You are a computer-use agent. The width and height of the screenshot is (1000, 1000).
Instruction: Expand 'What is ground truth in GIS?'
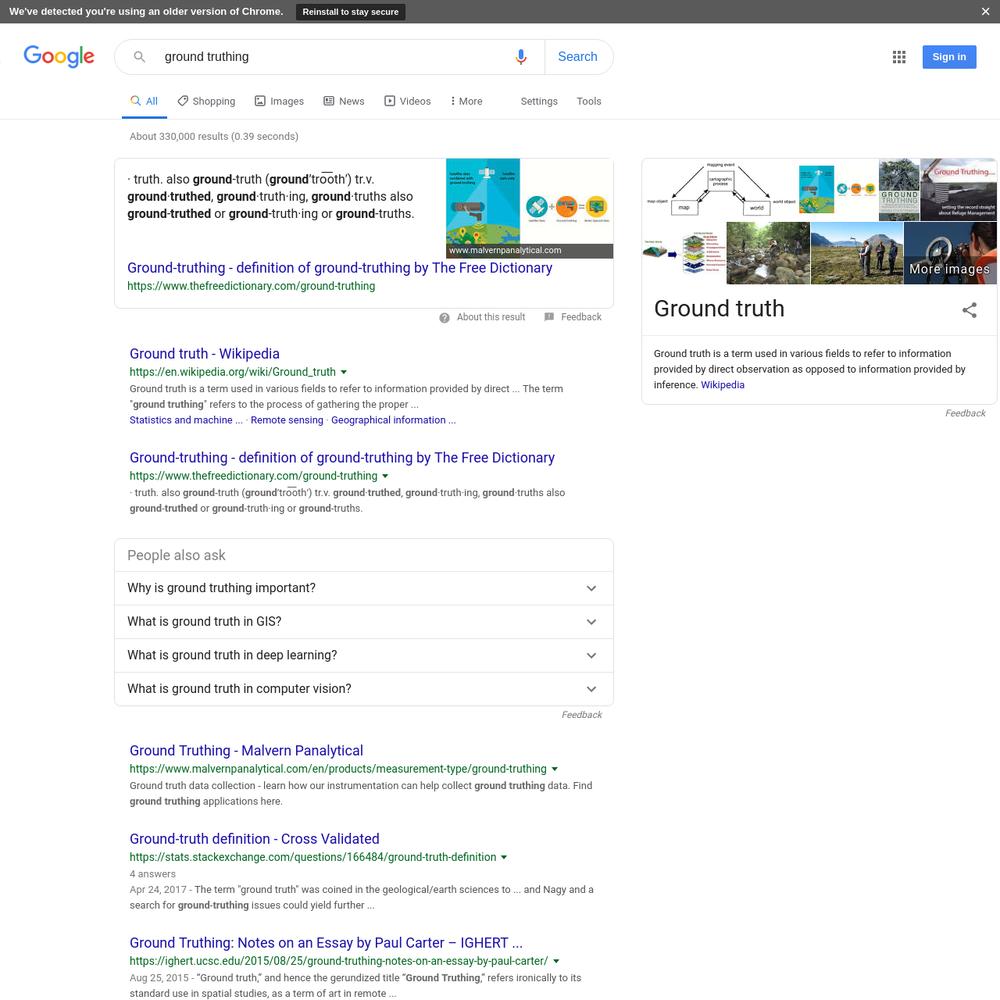click(364, 622)
